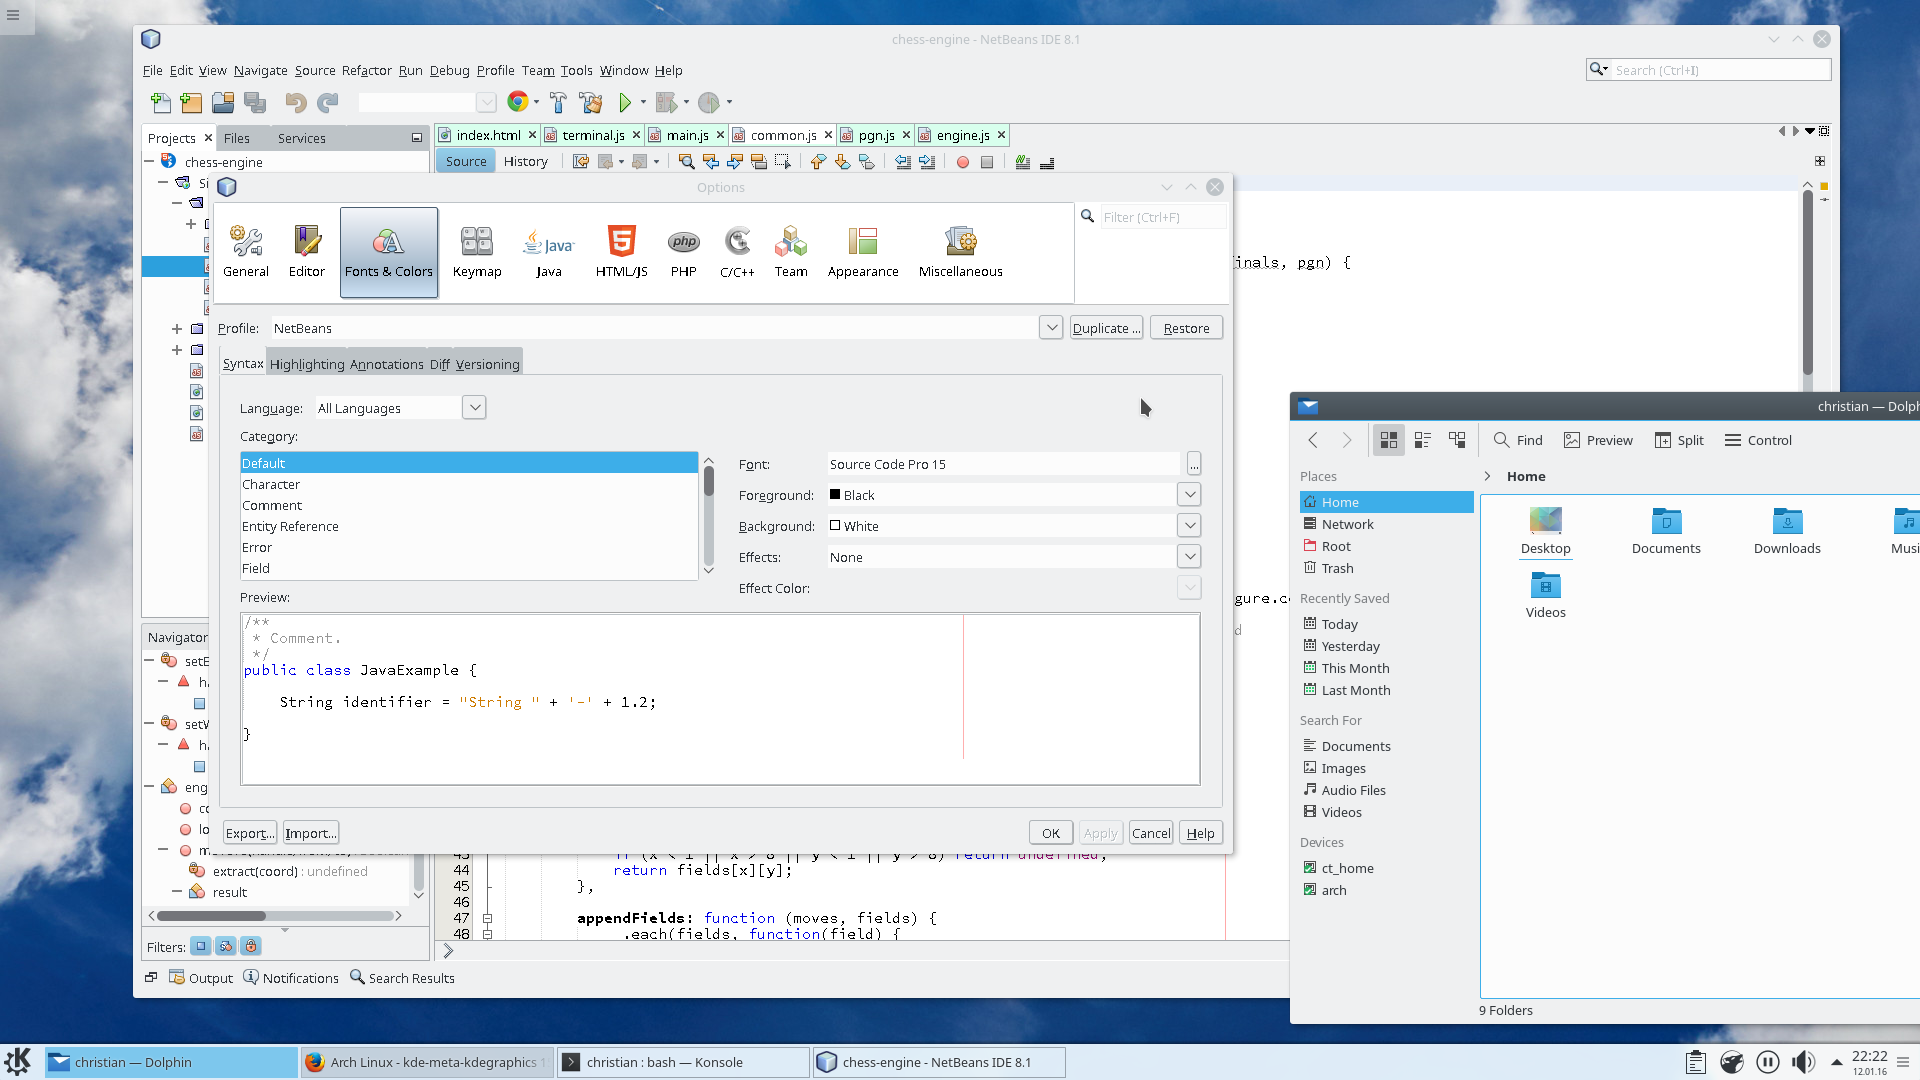Open the Effects dropdown
Screen dimensions: 1920x1080
1189,557
